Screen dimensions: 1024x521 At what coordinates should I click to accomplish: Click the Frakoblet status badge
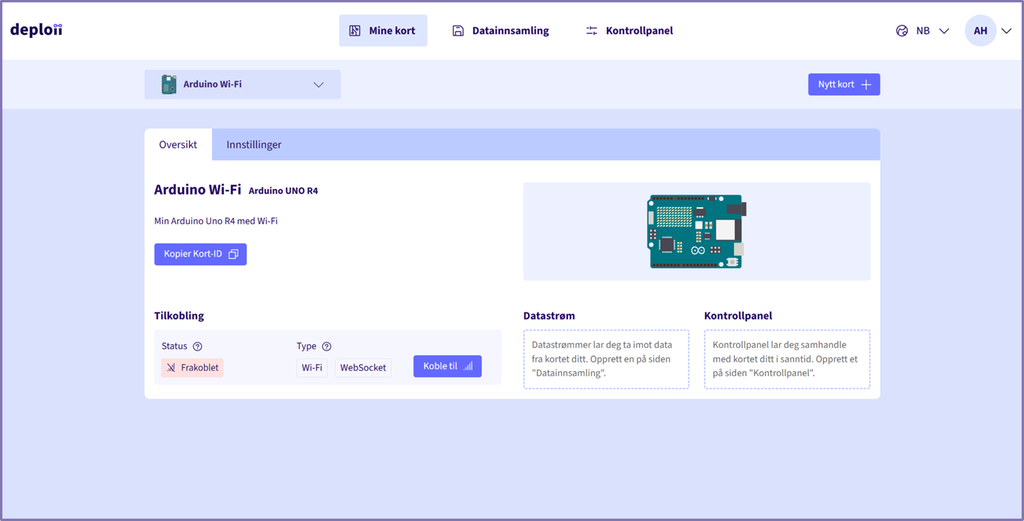tap(192, 368)
